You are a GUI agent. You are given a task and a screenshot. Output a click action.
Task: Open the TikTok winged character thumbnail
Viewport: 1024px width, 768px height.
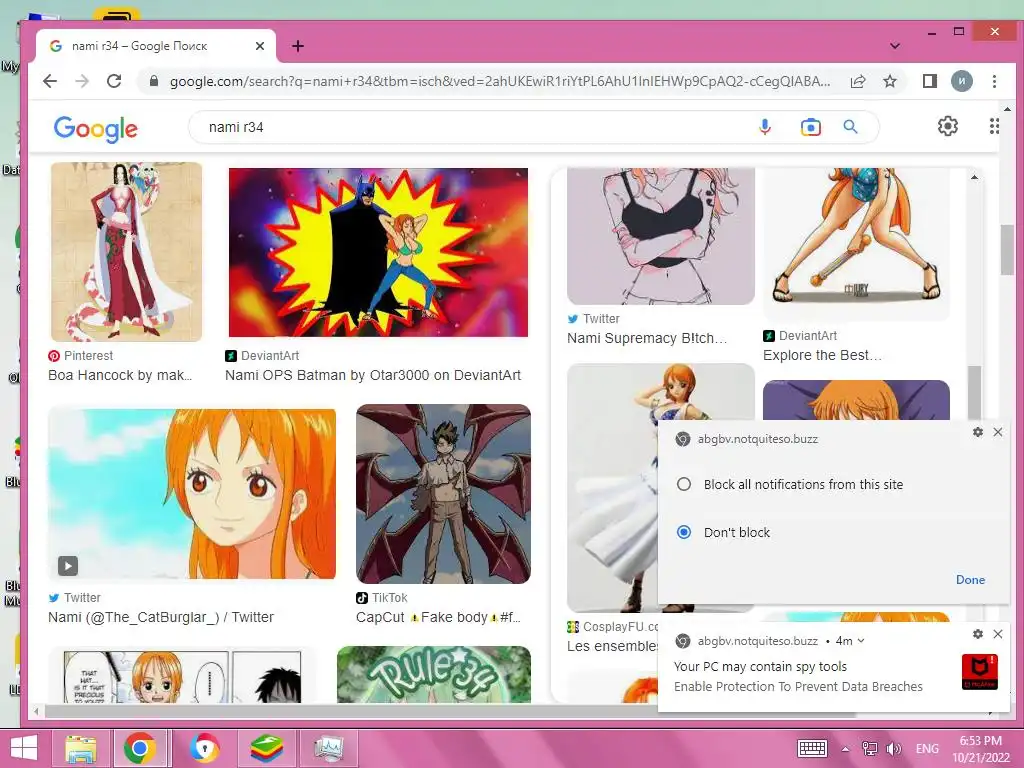[x=443, y=494]
